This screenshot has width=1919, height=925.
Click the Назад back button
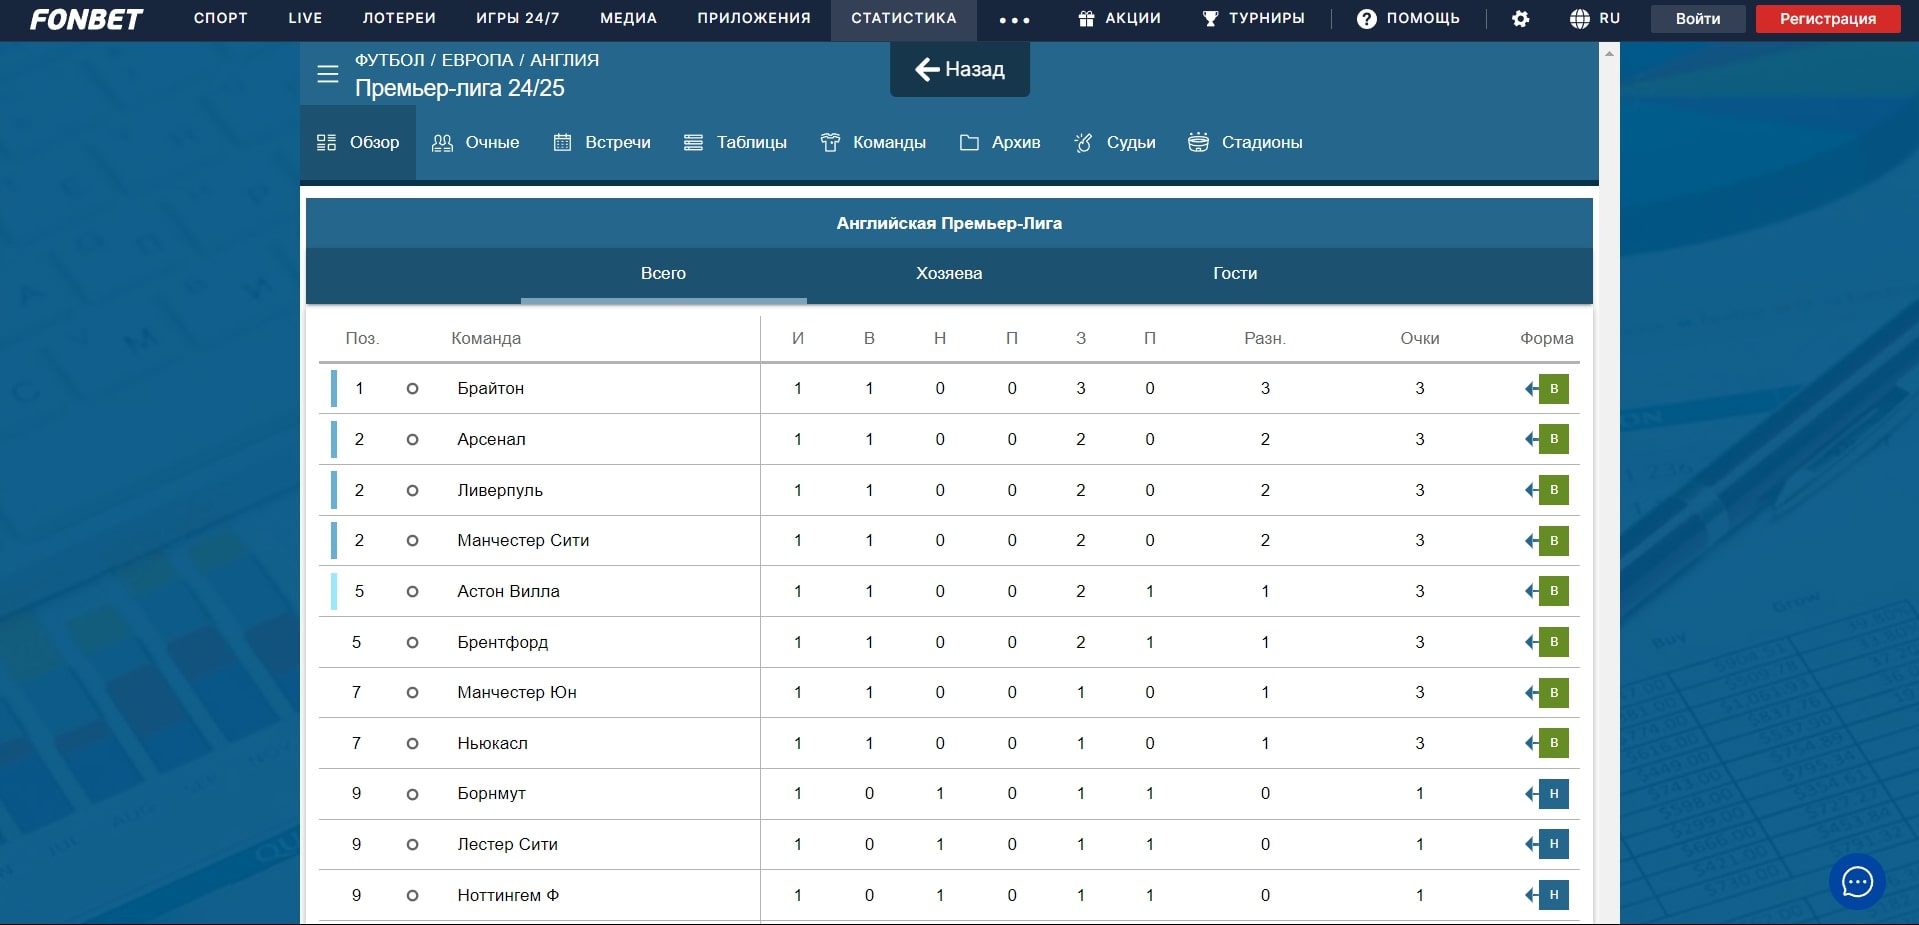coord(960,69)
